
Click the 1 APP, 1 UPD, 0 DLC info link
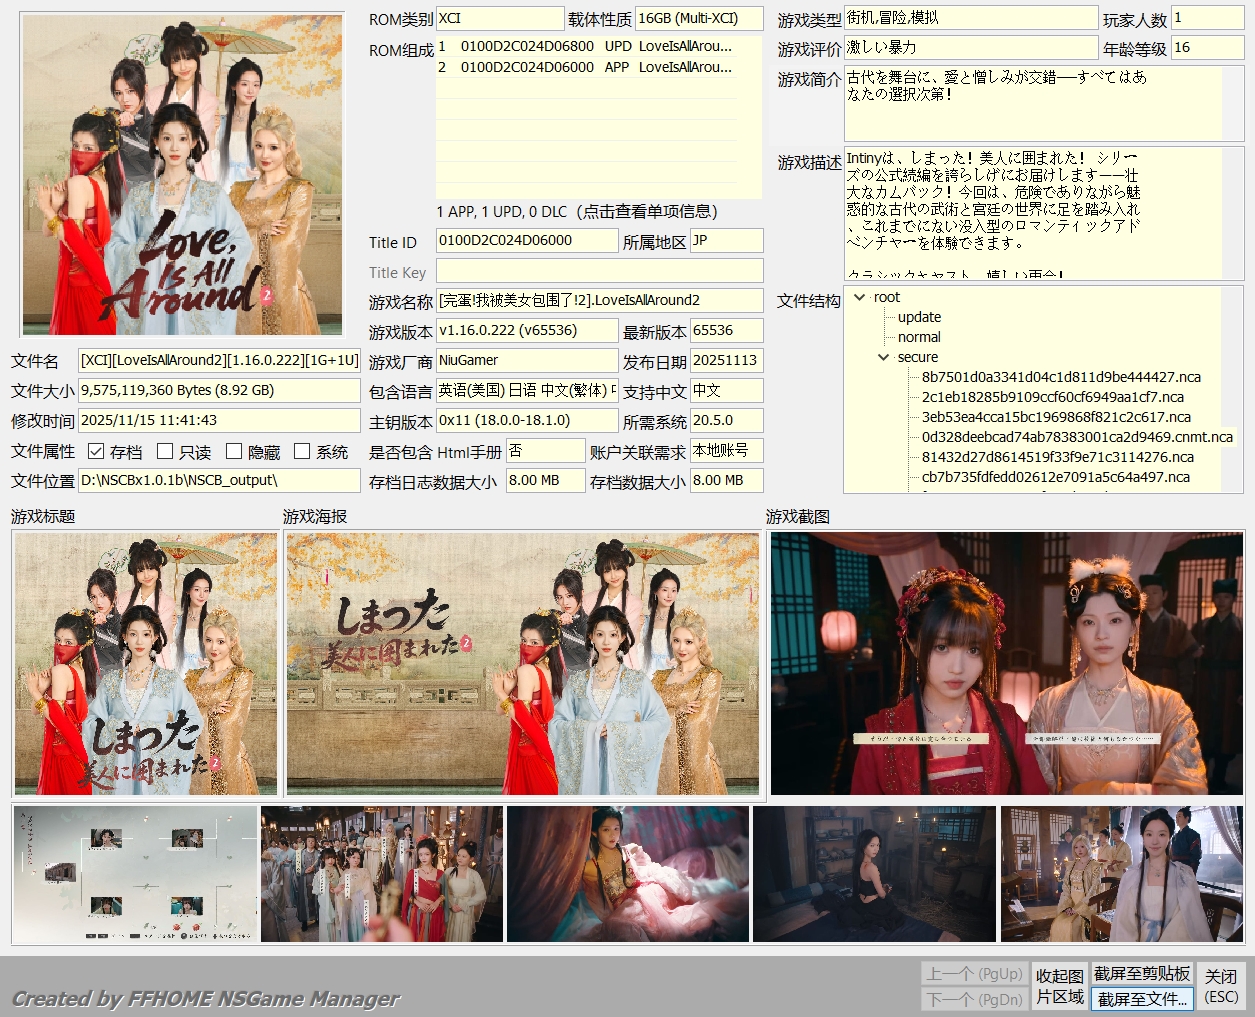pos(577,212)
